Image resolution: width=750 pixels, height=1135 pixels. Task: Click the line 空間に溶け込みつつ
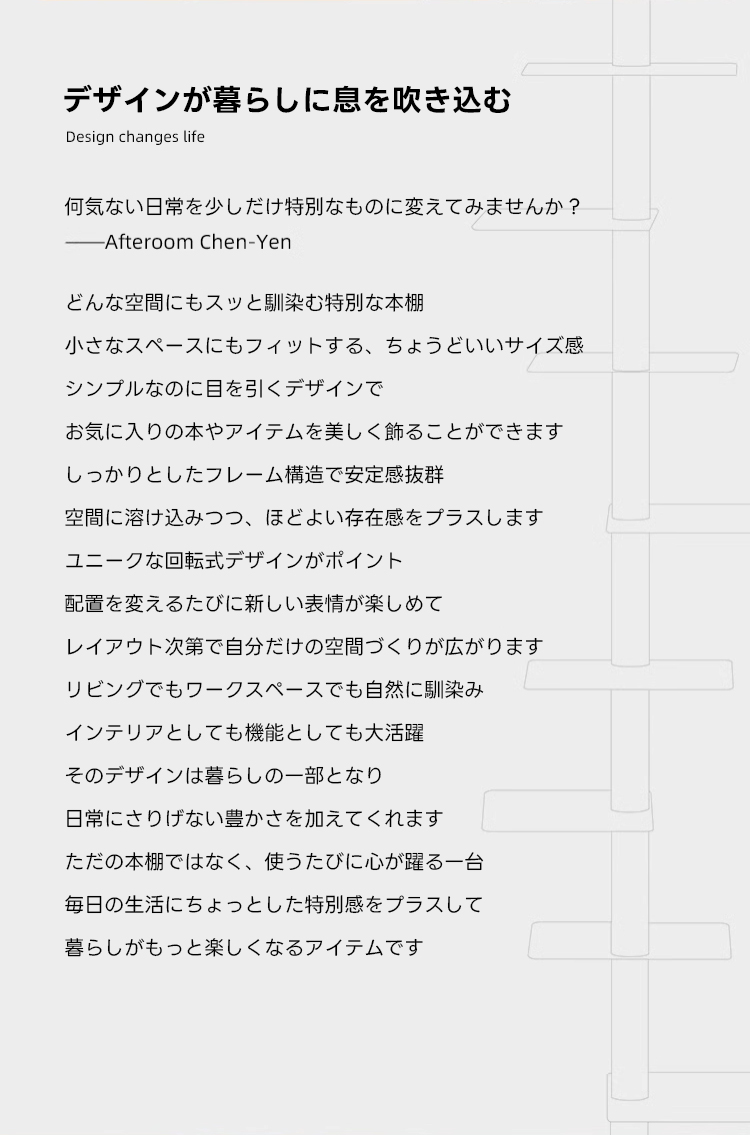point(304,518)
